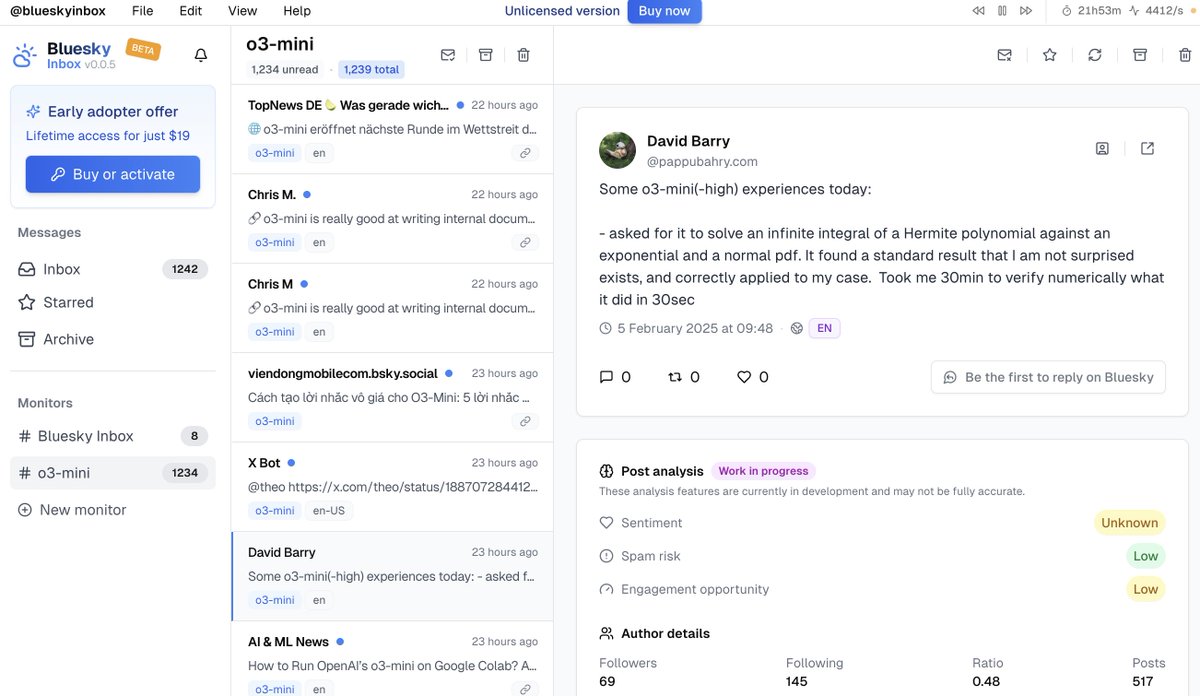The image size is (1200, 696).
Task: Open the Help menu
Action: (297, 11)
